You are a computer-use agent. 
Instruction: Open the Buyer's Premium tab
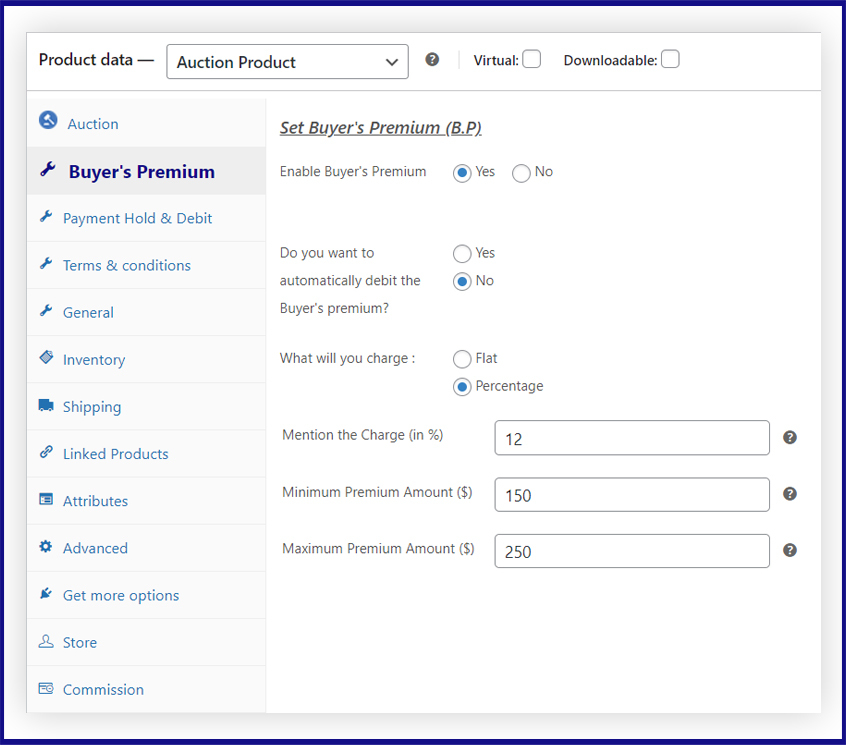146,171
